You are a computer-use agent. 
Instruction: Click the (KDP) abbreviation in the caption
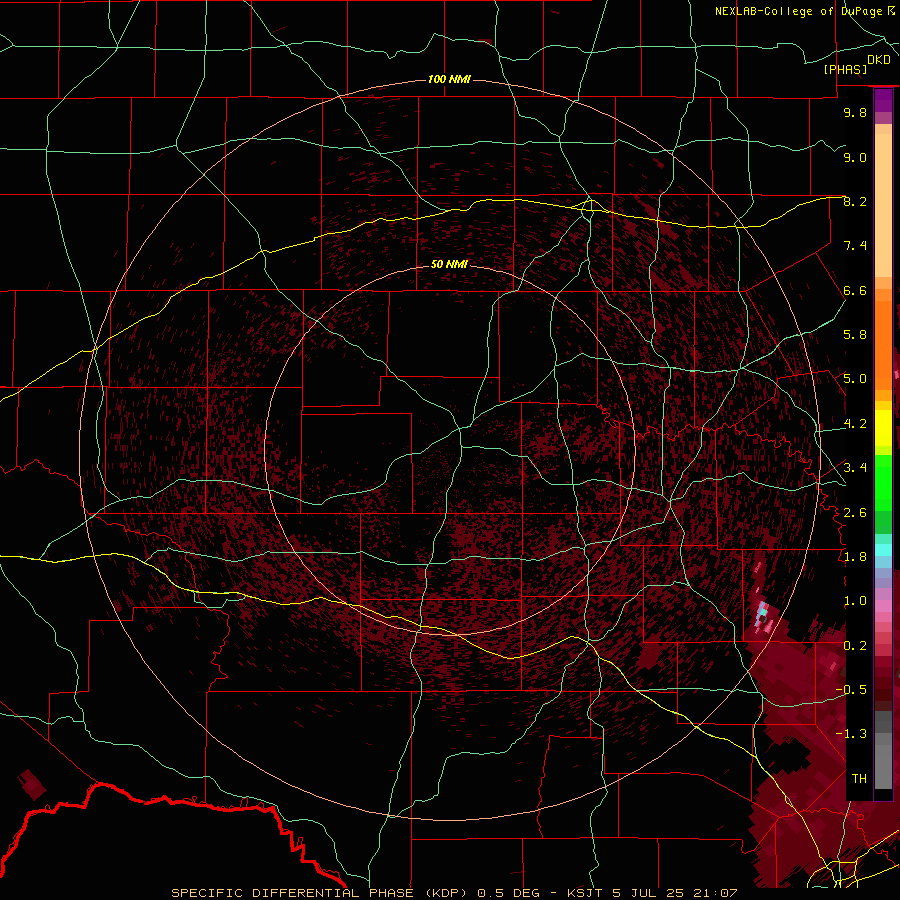[x=447, y=893]
